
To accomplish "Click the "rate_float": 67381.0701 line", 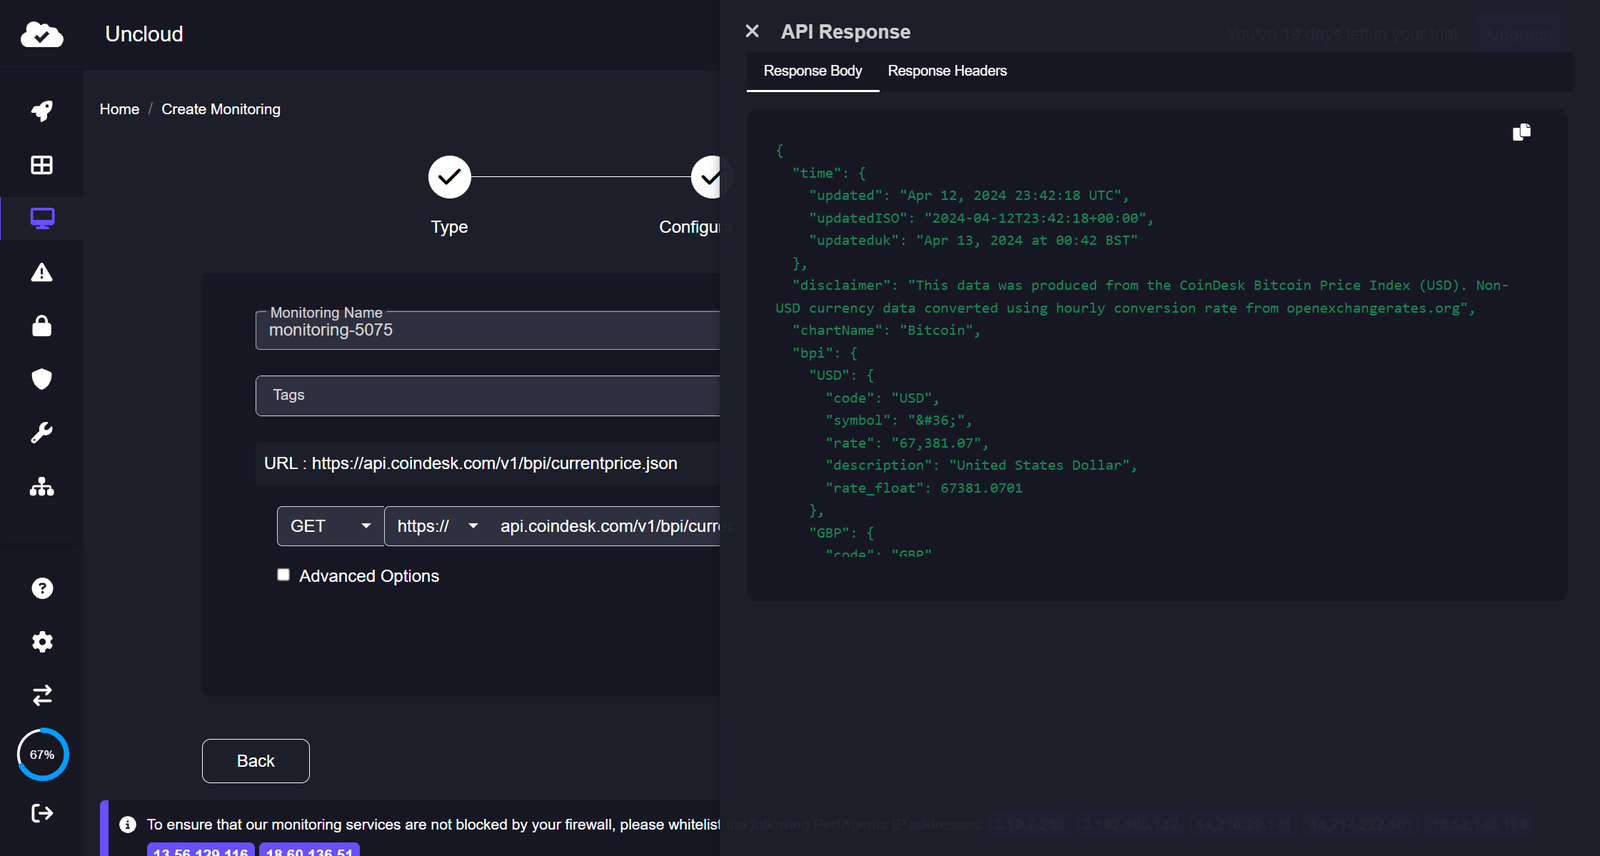I will pos(924,488).
